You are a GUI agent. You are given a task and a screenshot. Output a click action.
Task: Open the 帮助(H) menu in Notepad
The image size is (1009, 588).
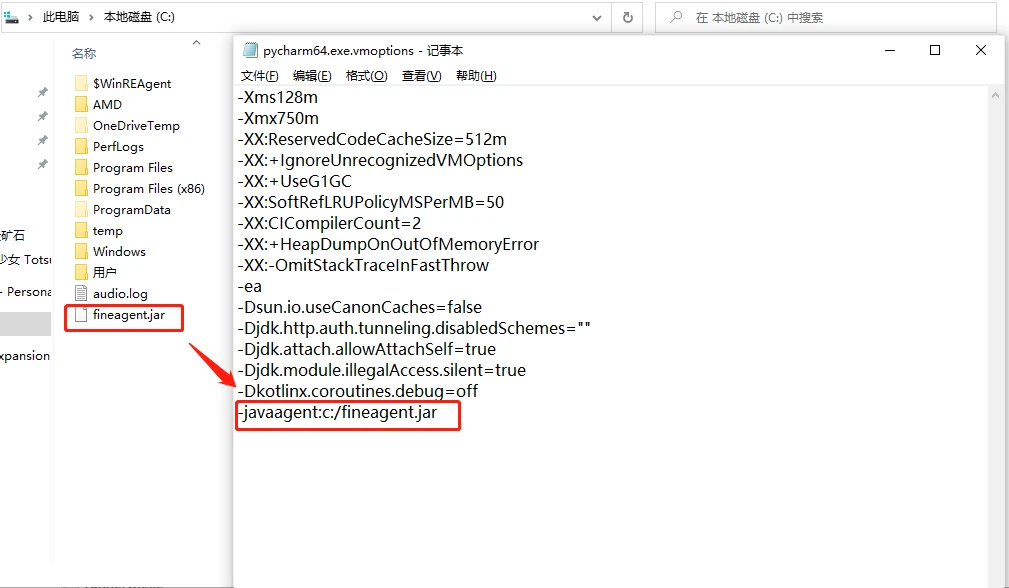click(476, 76)
